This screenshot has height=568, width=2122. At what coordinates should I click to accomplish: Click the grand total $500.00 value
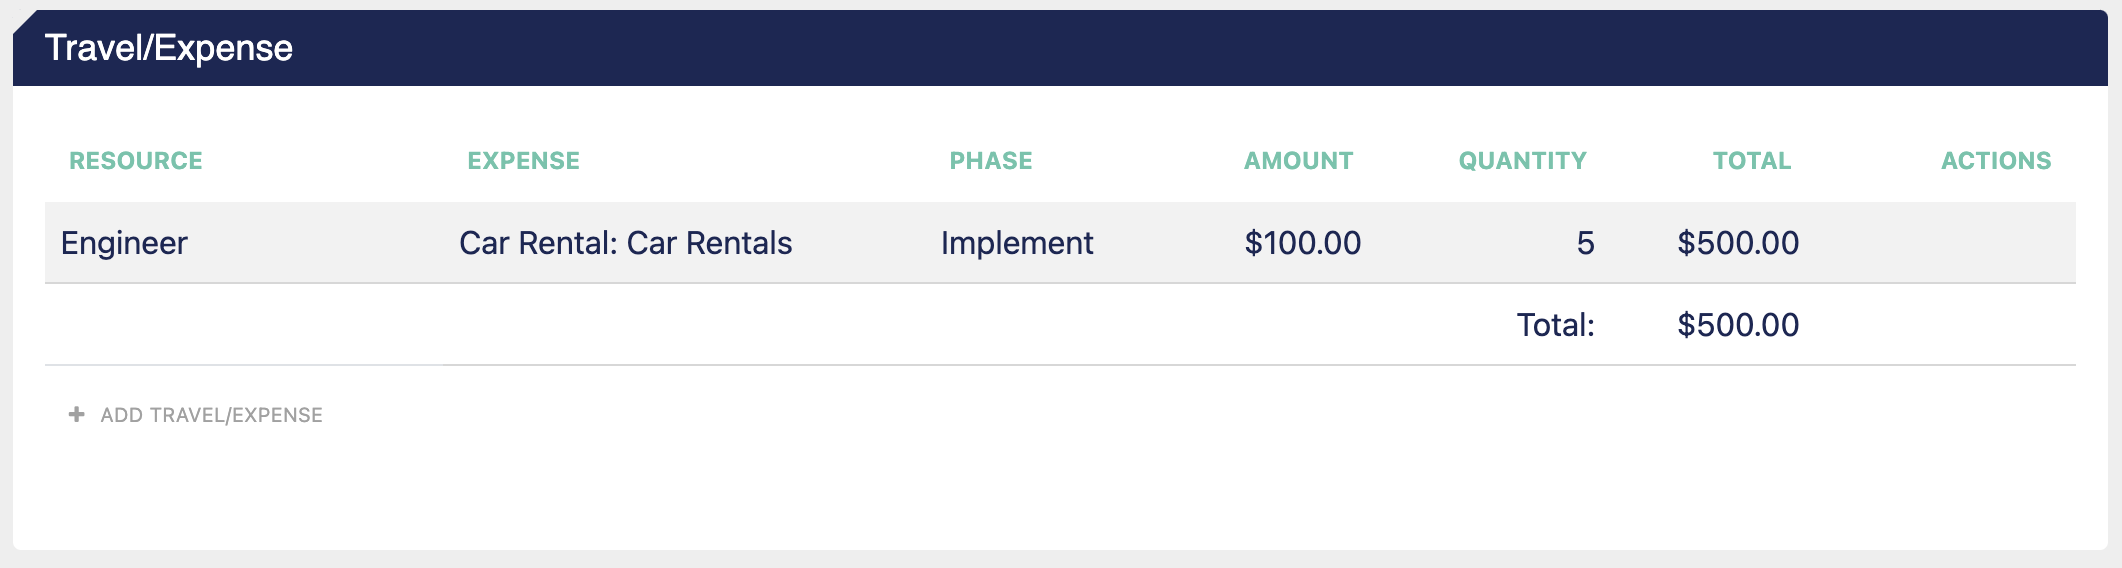1738,325
